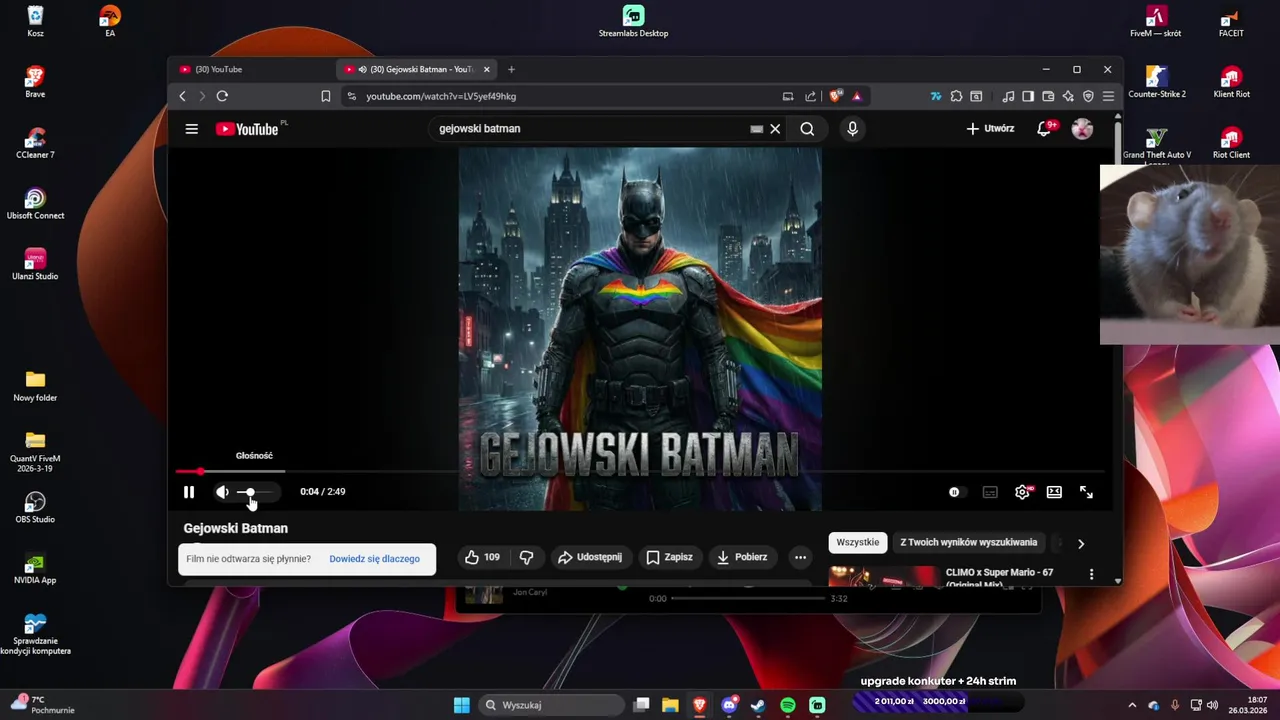Show hidden system tray icons
The height and width of the screenshot is (720, 1280).
[1132, 705]
